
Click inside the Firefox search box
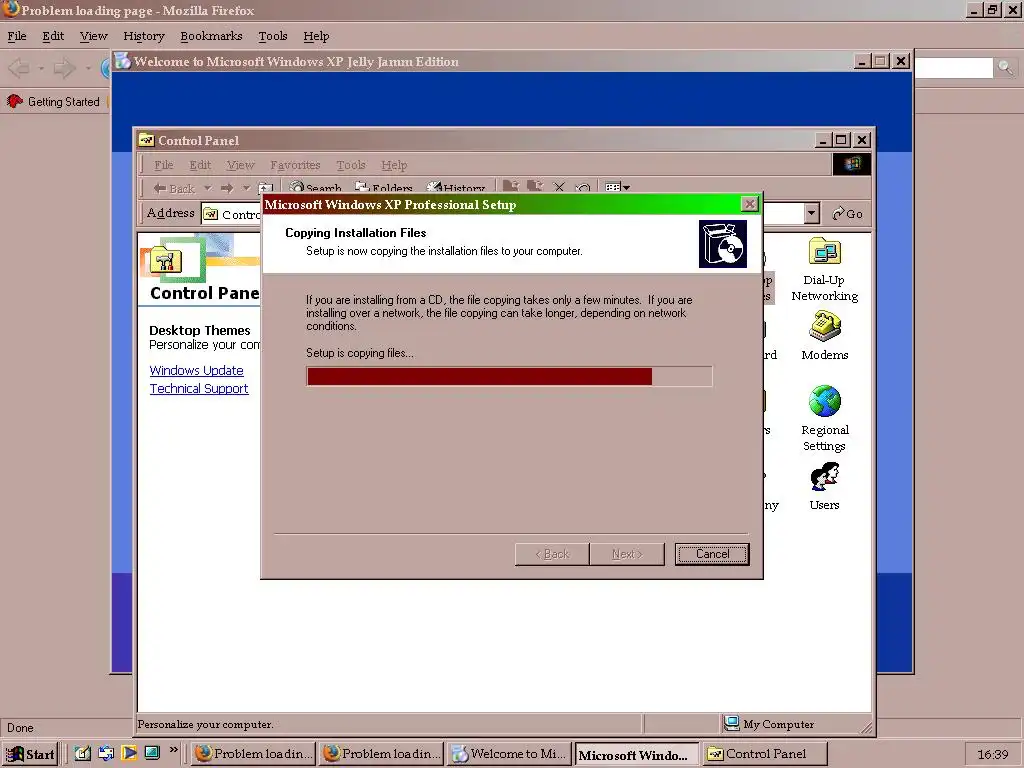(953, 67)
